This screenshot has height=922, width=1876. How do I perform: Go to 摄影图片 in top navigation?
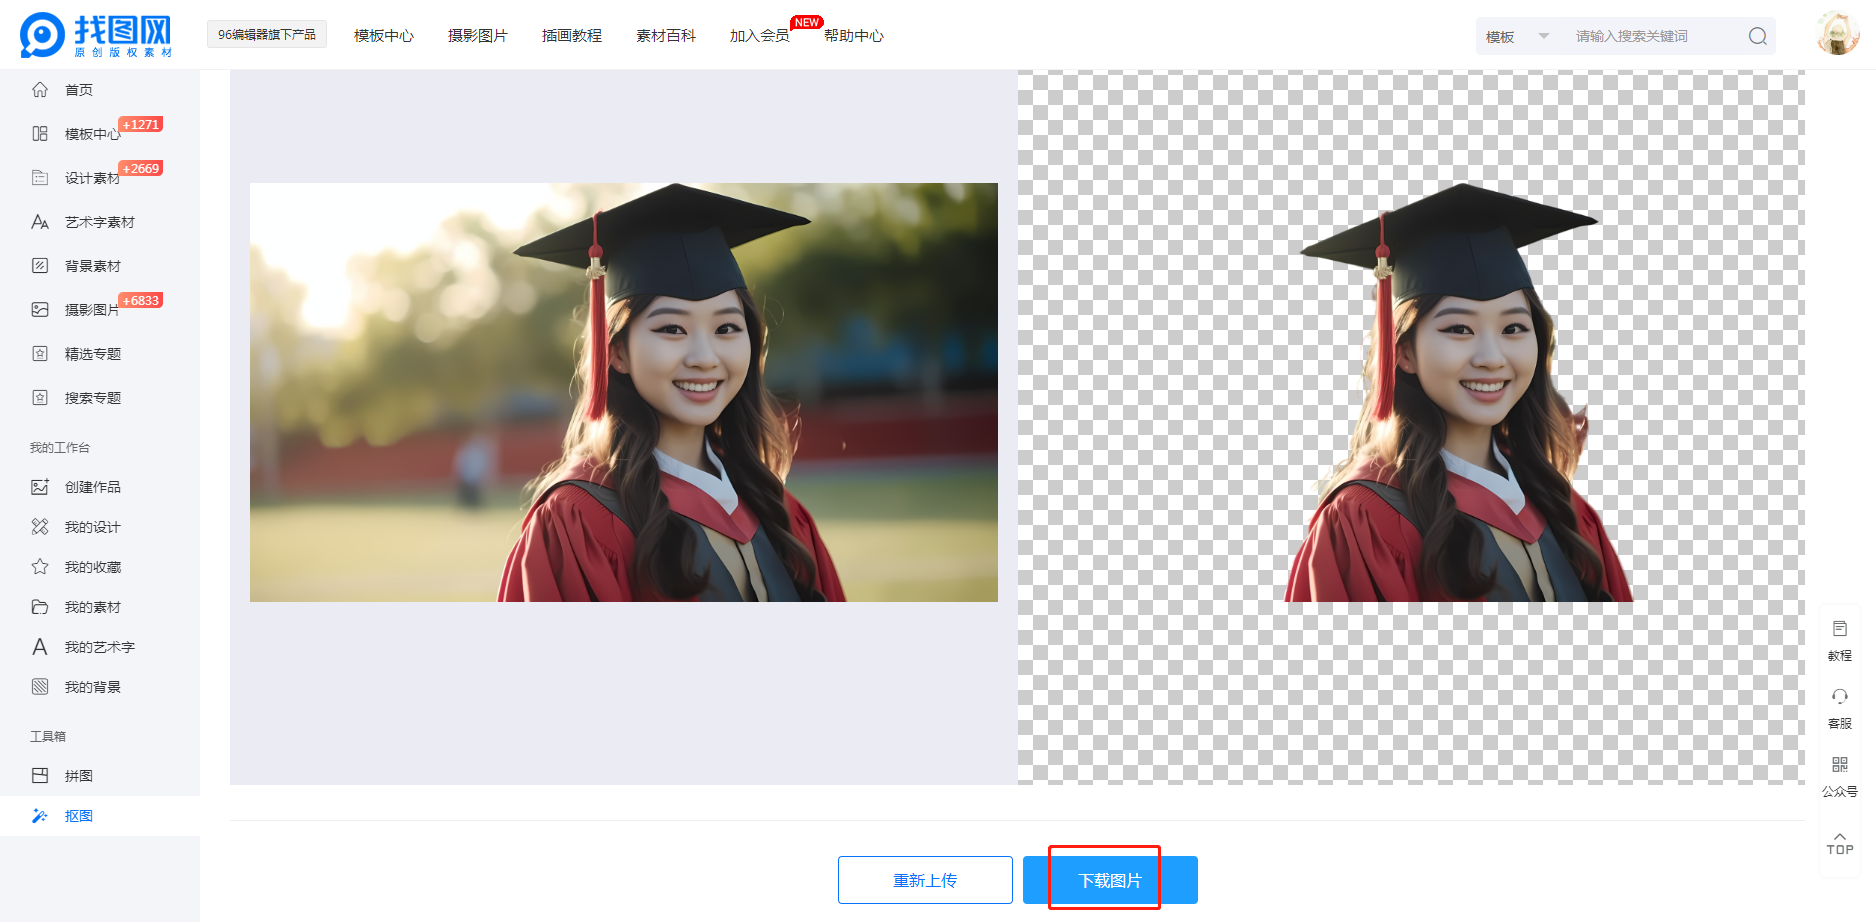coord(477,36)
